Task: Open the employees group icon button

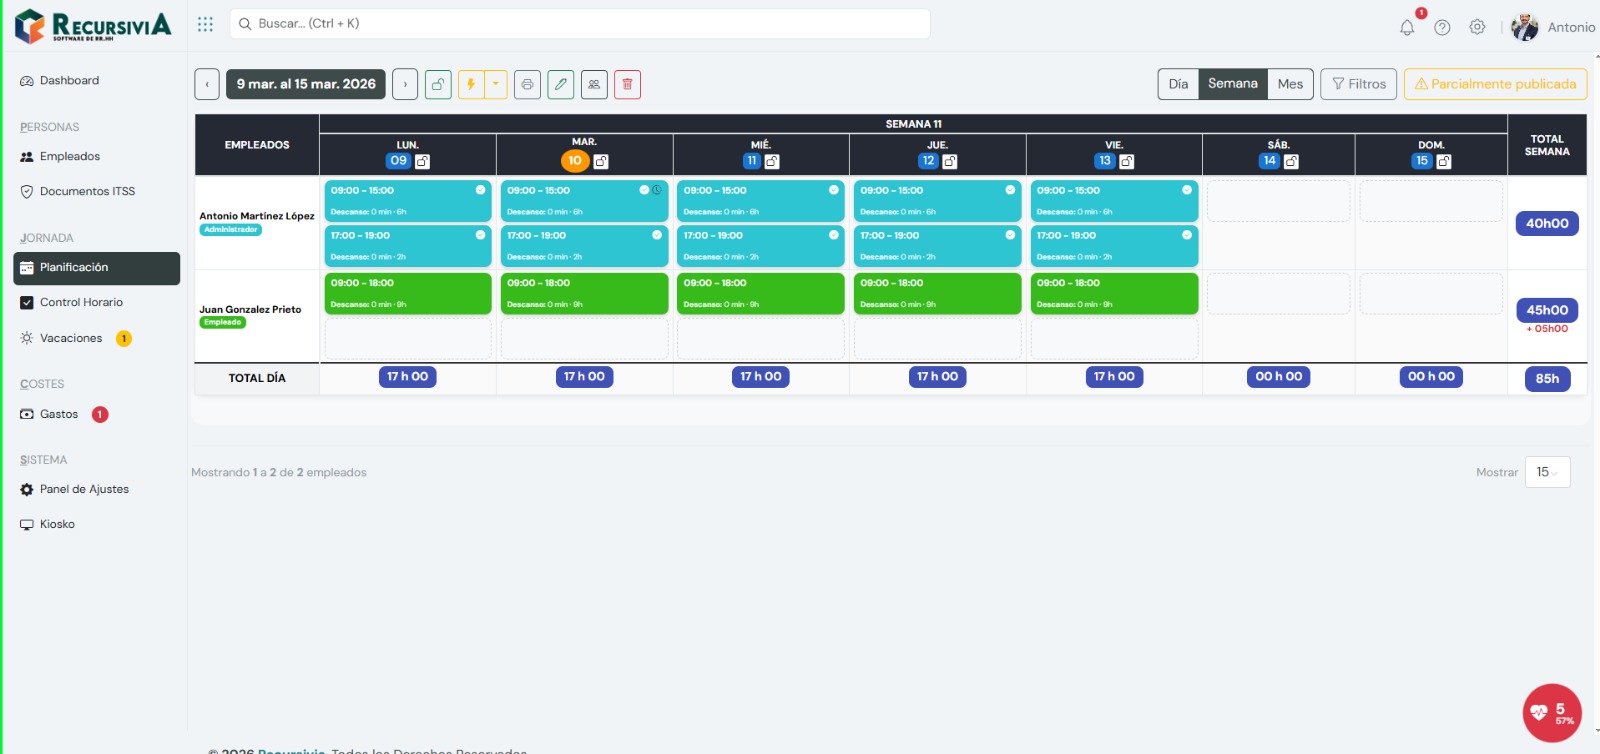Action: 594,85
